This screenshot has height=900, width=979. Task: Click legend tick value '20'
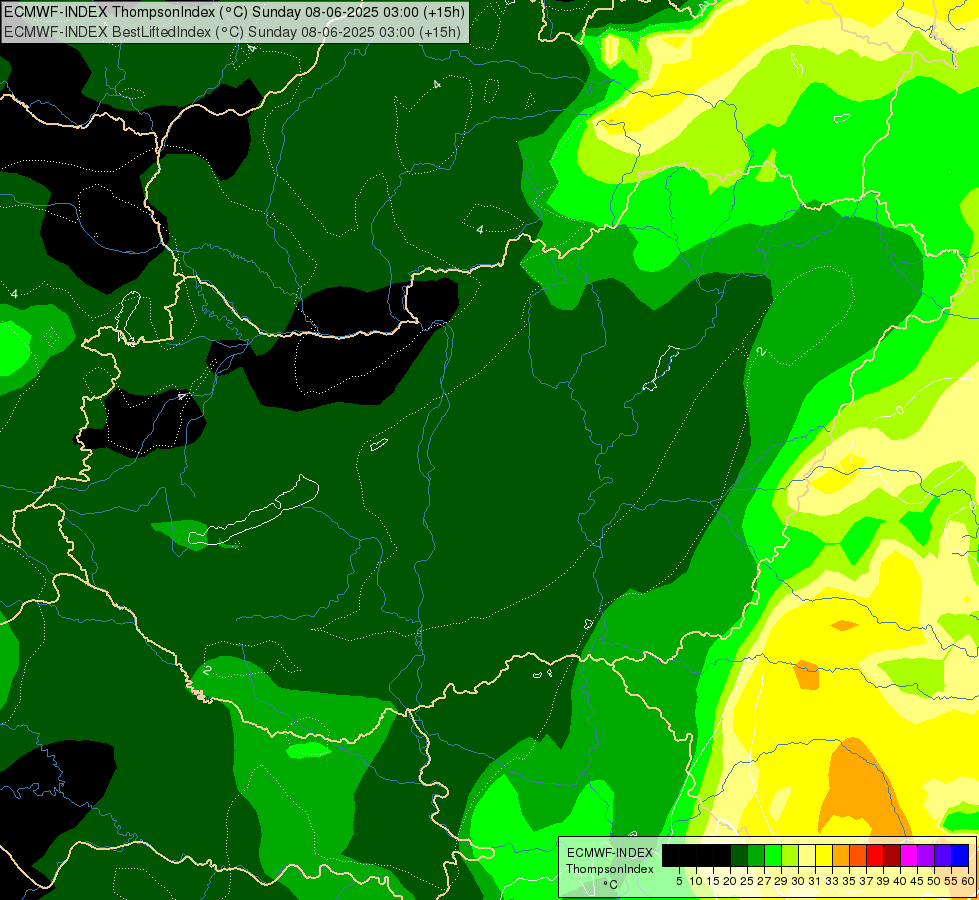(730, 881)
